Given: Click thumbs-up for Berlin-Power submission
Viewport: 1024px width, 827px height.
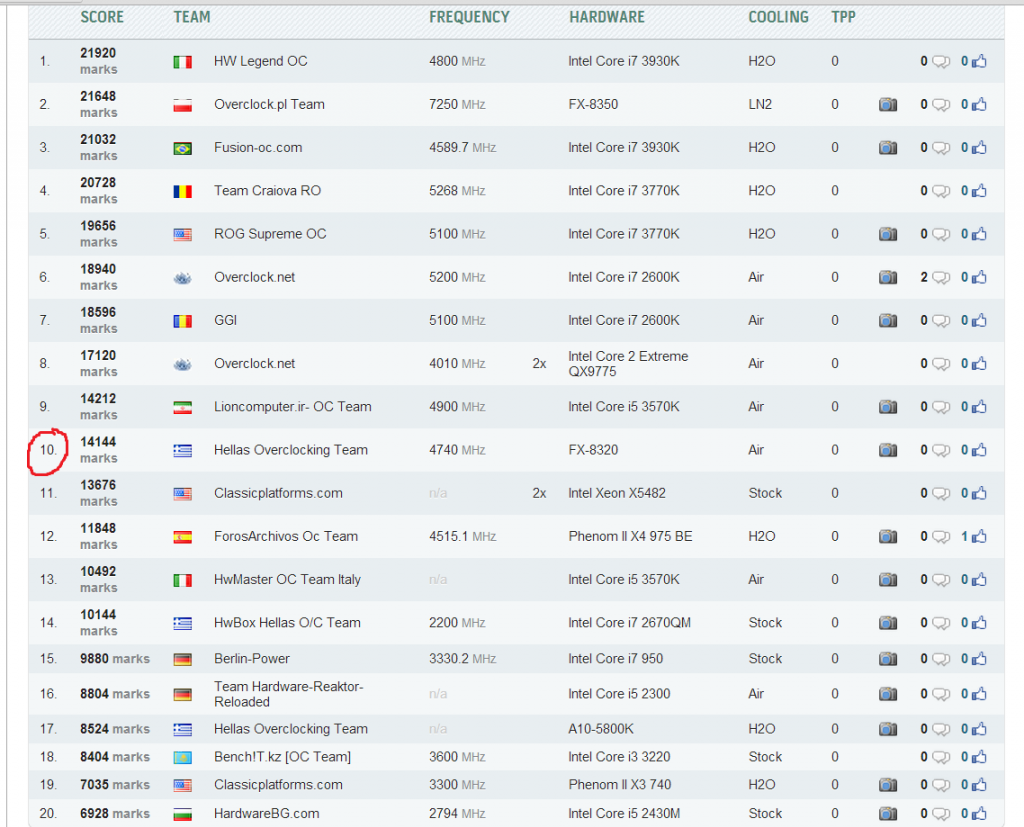Looking at the screenshot, I should click(x=978, y=659).
